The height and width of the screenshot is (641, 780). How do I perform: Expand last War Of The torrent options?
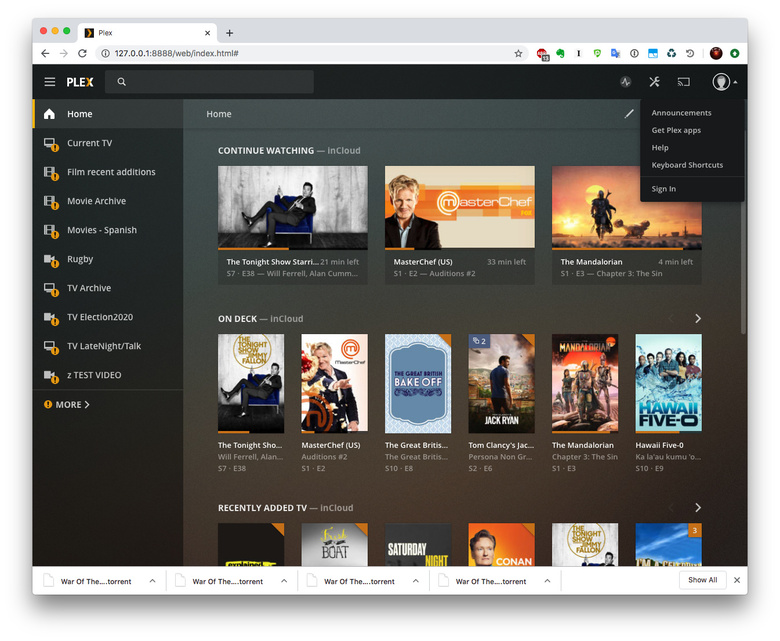(x=547, y=581)
